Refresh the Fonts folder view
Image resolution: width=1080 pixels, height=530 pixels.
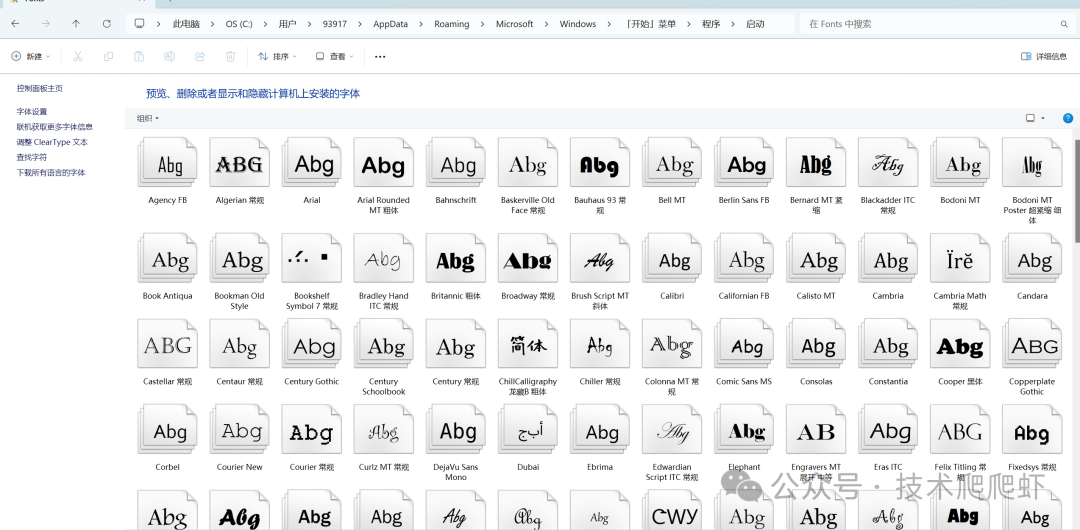pos(107,23)
